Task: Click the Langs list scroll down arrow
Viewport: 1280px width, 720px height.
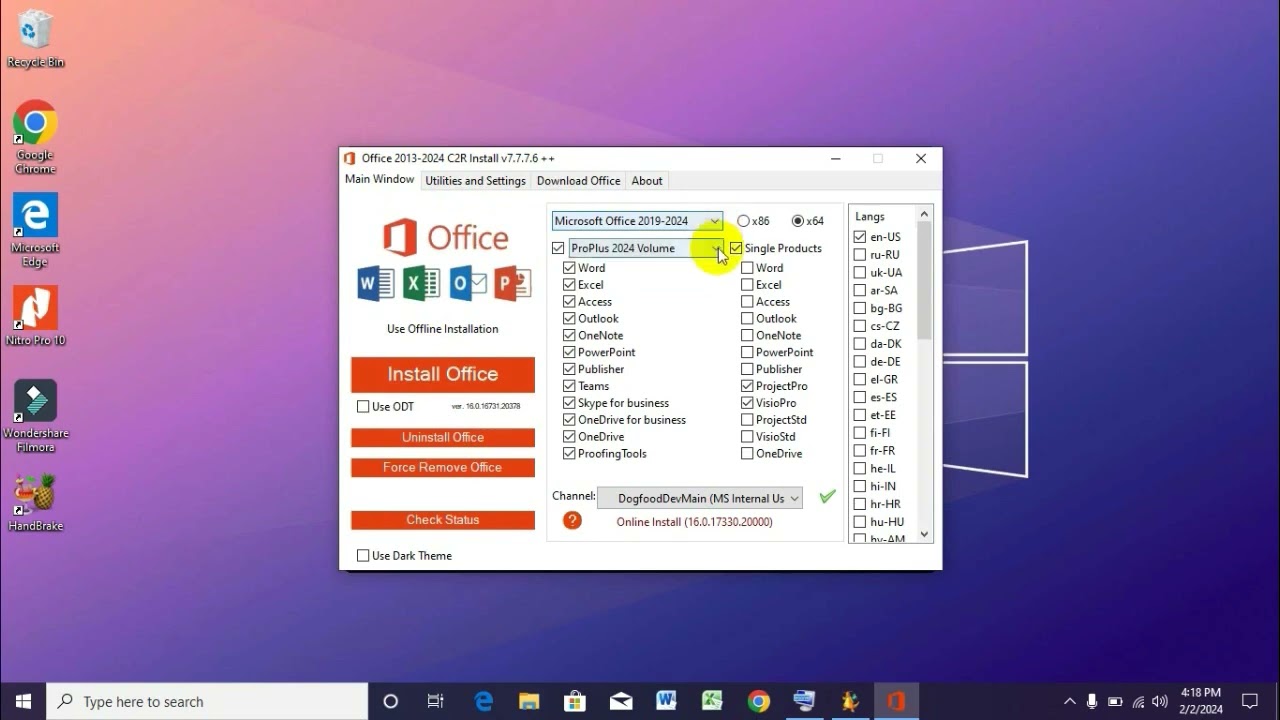Action: coord(925,535)
